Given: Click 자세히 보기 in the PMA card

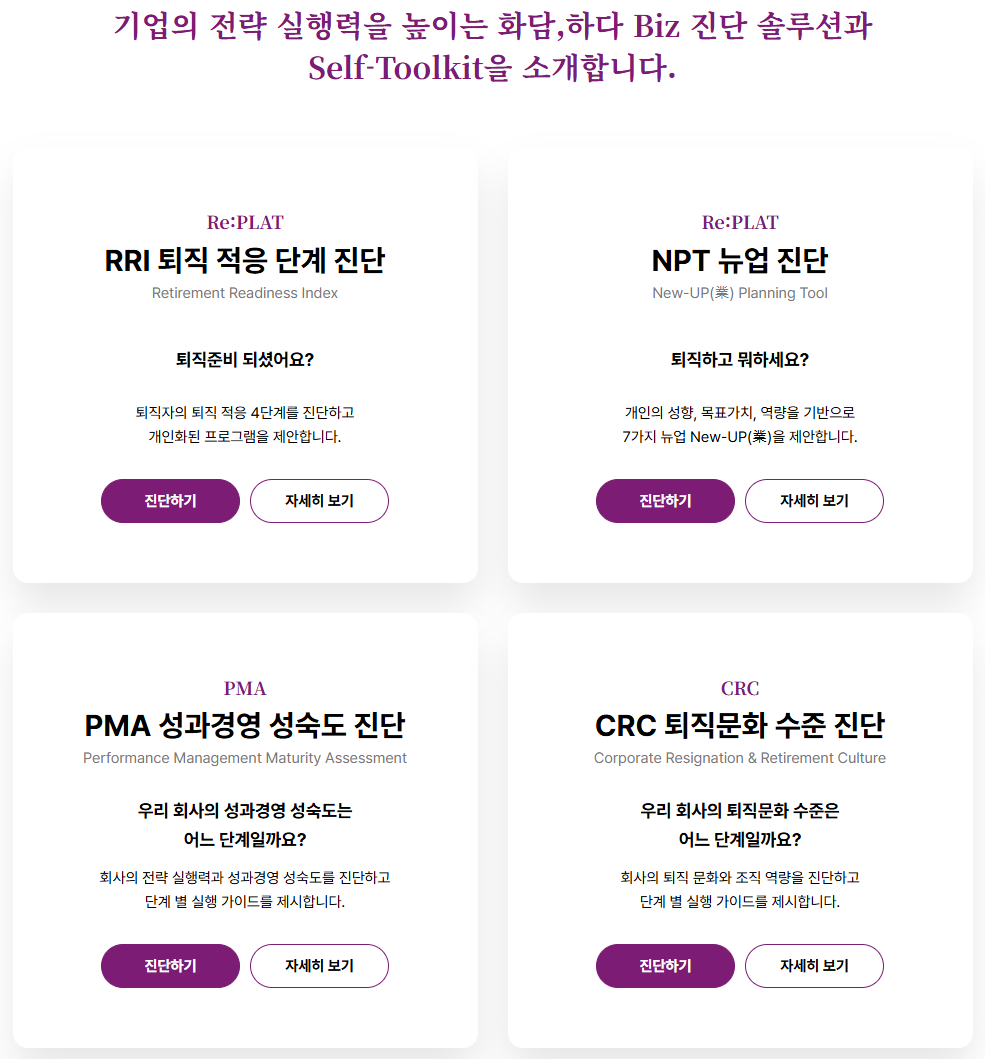Looking at the screenshot, I should [x=319, y=966].
